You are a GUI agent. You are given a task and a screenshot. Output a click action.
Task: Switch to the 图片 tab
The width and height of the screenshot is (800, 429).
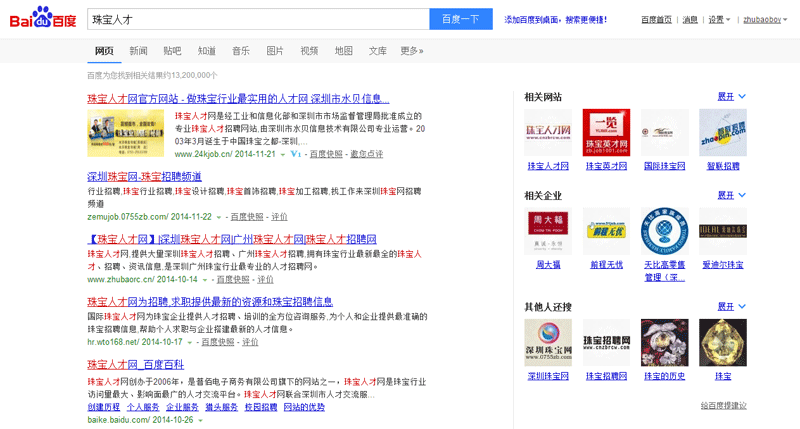(275, 51)
